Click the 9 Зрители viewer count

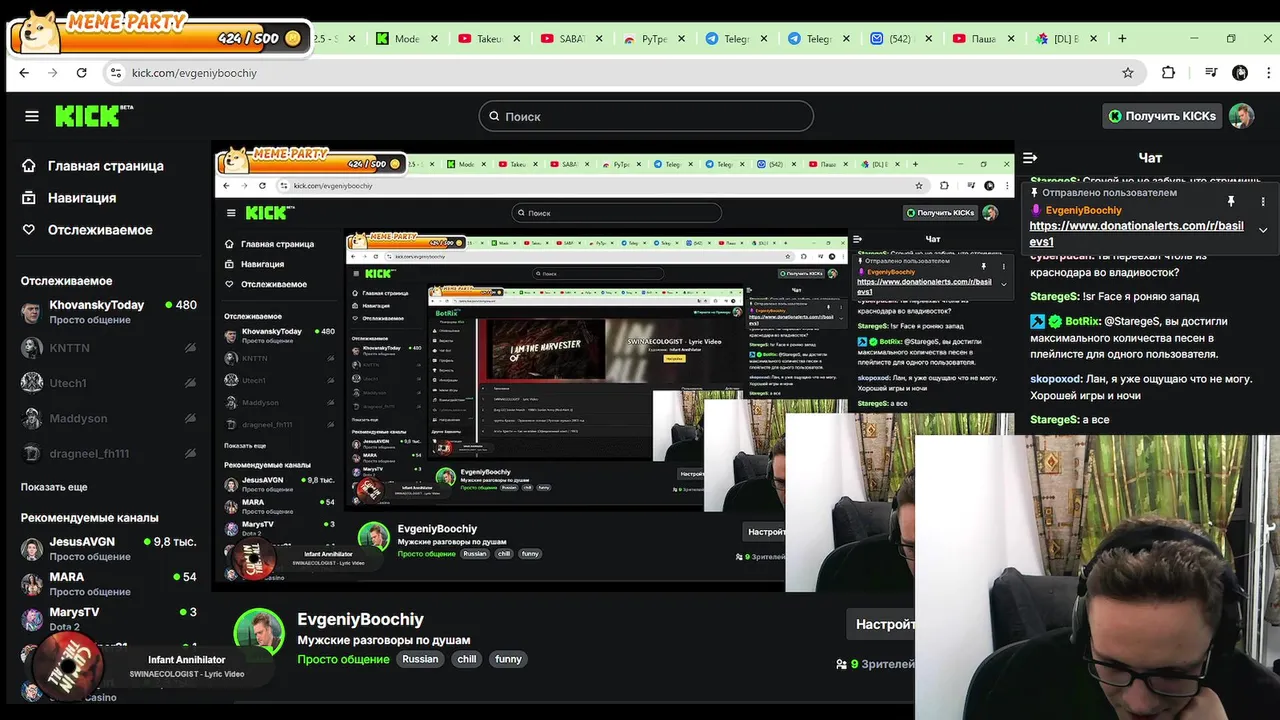click(x=875, y=664)
